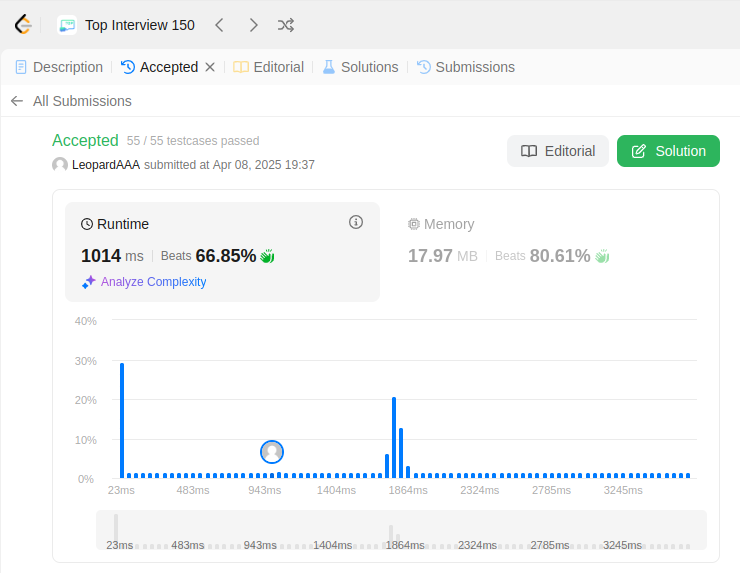740x573 pixels.
Task: Click the LeopardAAA username link
Action: (106, 165)
